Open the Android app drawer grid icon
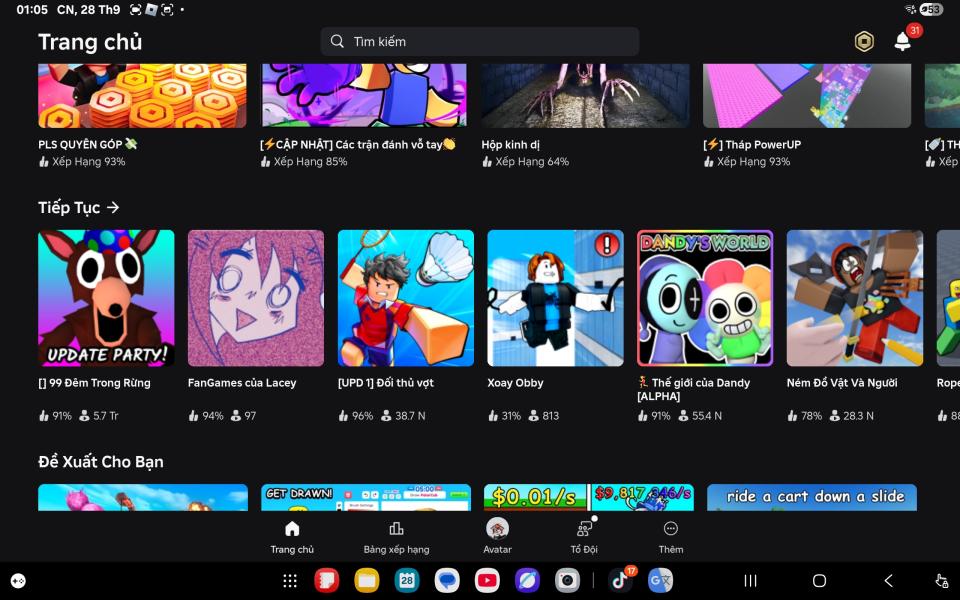 coord(290,580)
